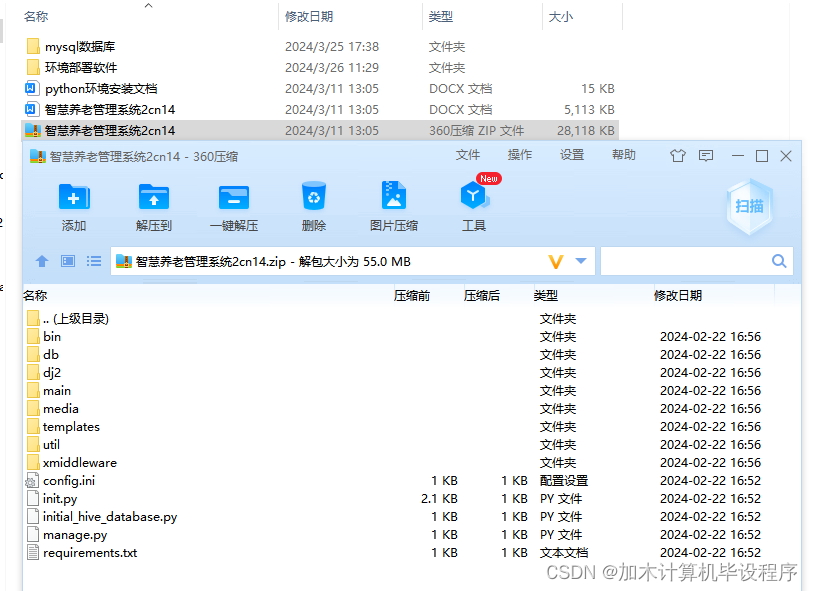Click the crown membership icon near window controls
Viewport: 813px width, 591px height.
[x=678, y=156]
